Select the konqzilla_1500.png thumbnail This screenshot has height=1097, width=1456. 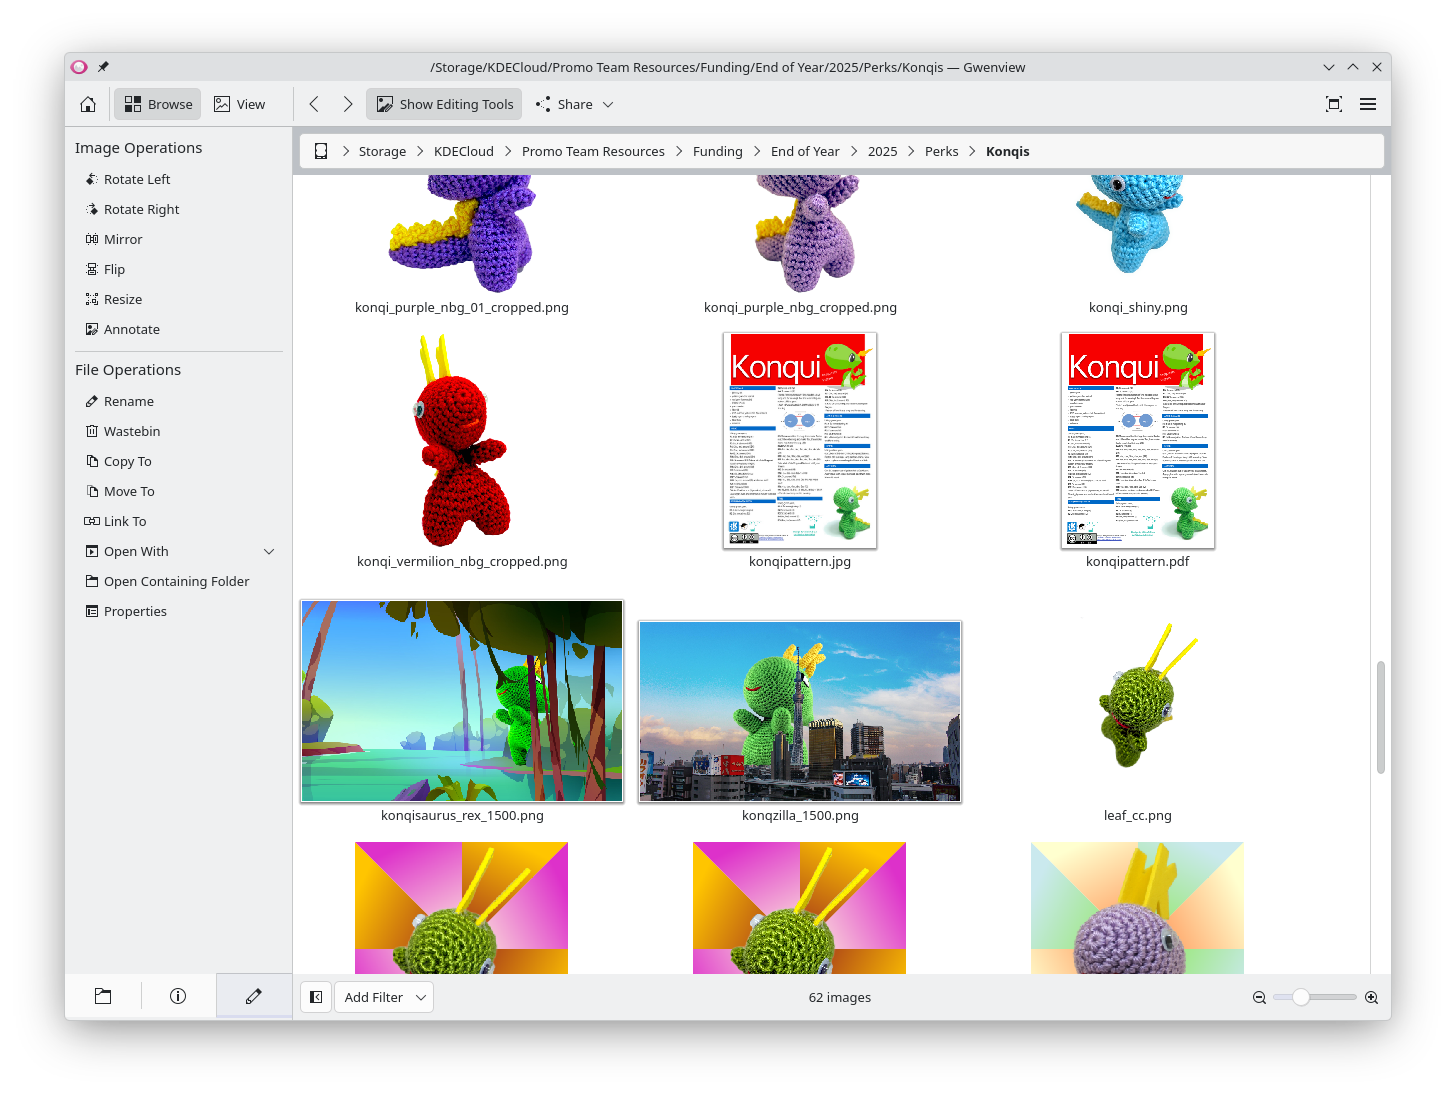coord(800,711)
